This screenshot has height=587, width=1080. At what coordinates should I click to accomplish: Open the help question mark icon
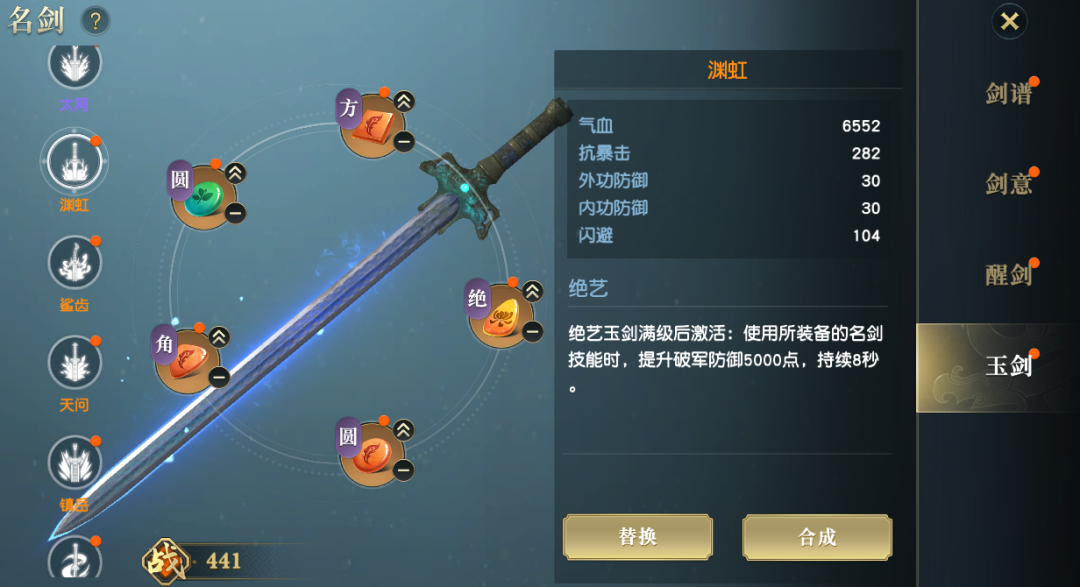(x=96, y=21)
